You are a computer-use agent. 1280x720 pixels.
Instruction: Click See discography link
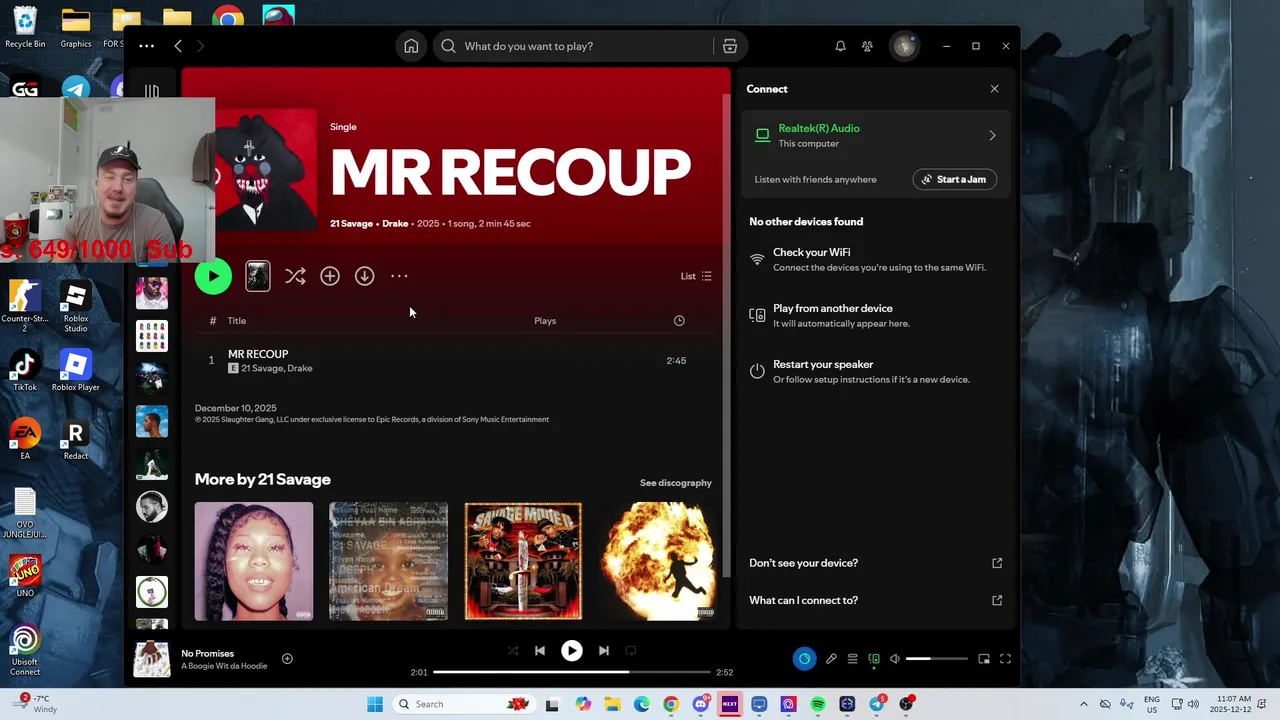tap(676, 483)
